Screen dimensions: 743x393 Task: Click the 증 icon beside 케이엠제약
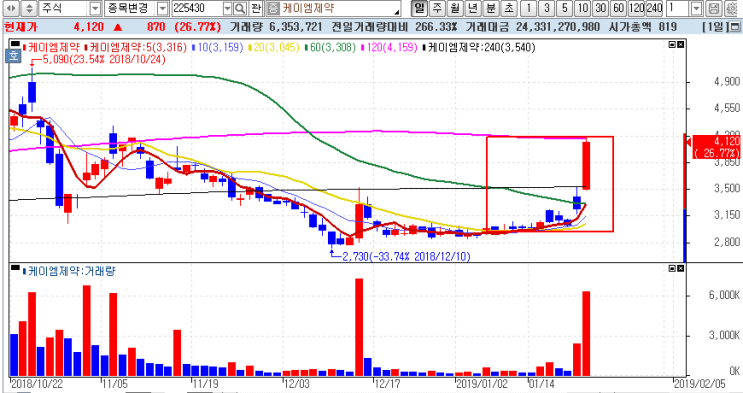click(273, 8)
